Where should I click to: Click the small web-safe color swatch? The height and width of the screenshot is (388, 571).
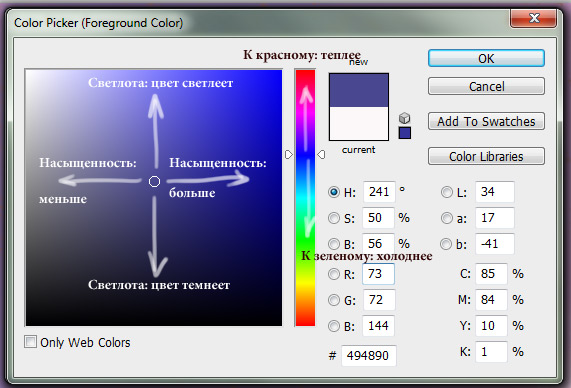(x=405, y=133)
